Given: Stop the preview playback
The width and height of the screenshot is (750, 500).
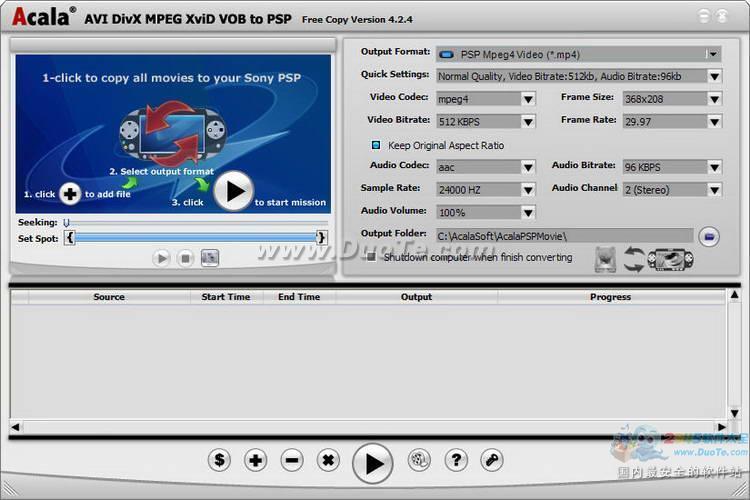Looking at the screenshot, I should pyautogui.click(x=185, y=258).
